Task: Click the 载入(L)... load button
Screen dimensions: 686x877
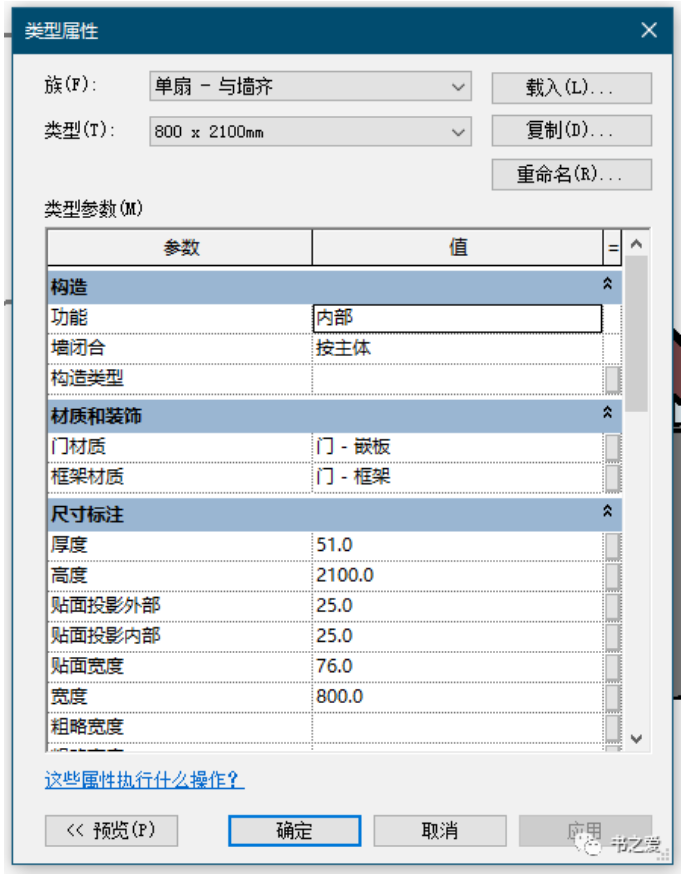Action: (x=571, y=88)
